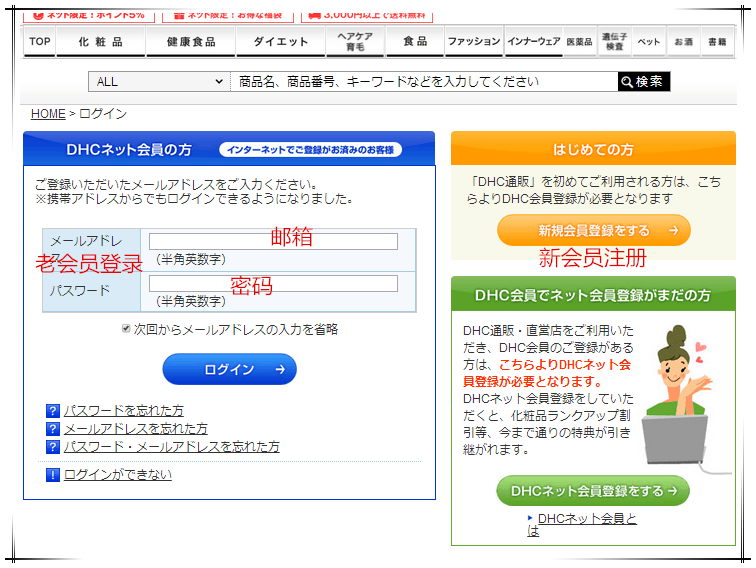Open the ファッション navigation tab
The height and width of the screenshot is (568, 756).
tap(474, 42)
